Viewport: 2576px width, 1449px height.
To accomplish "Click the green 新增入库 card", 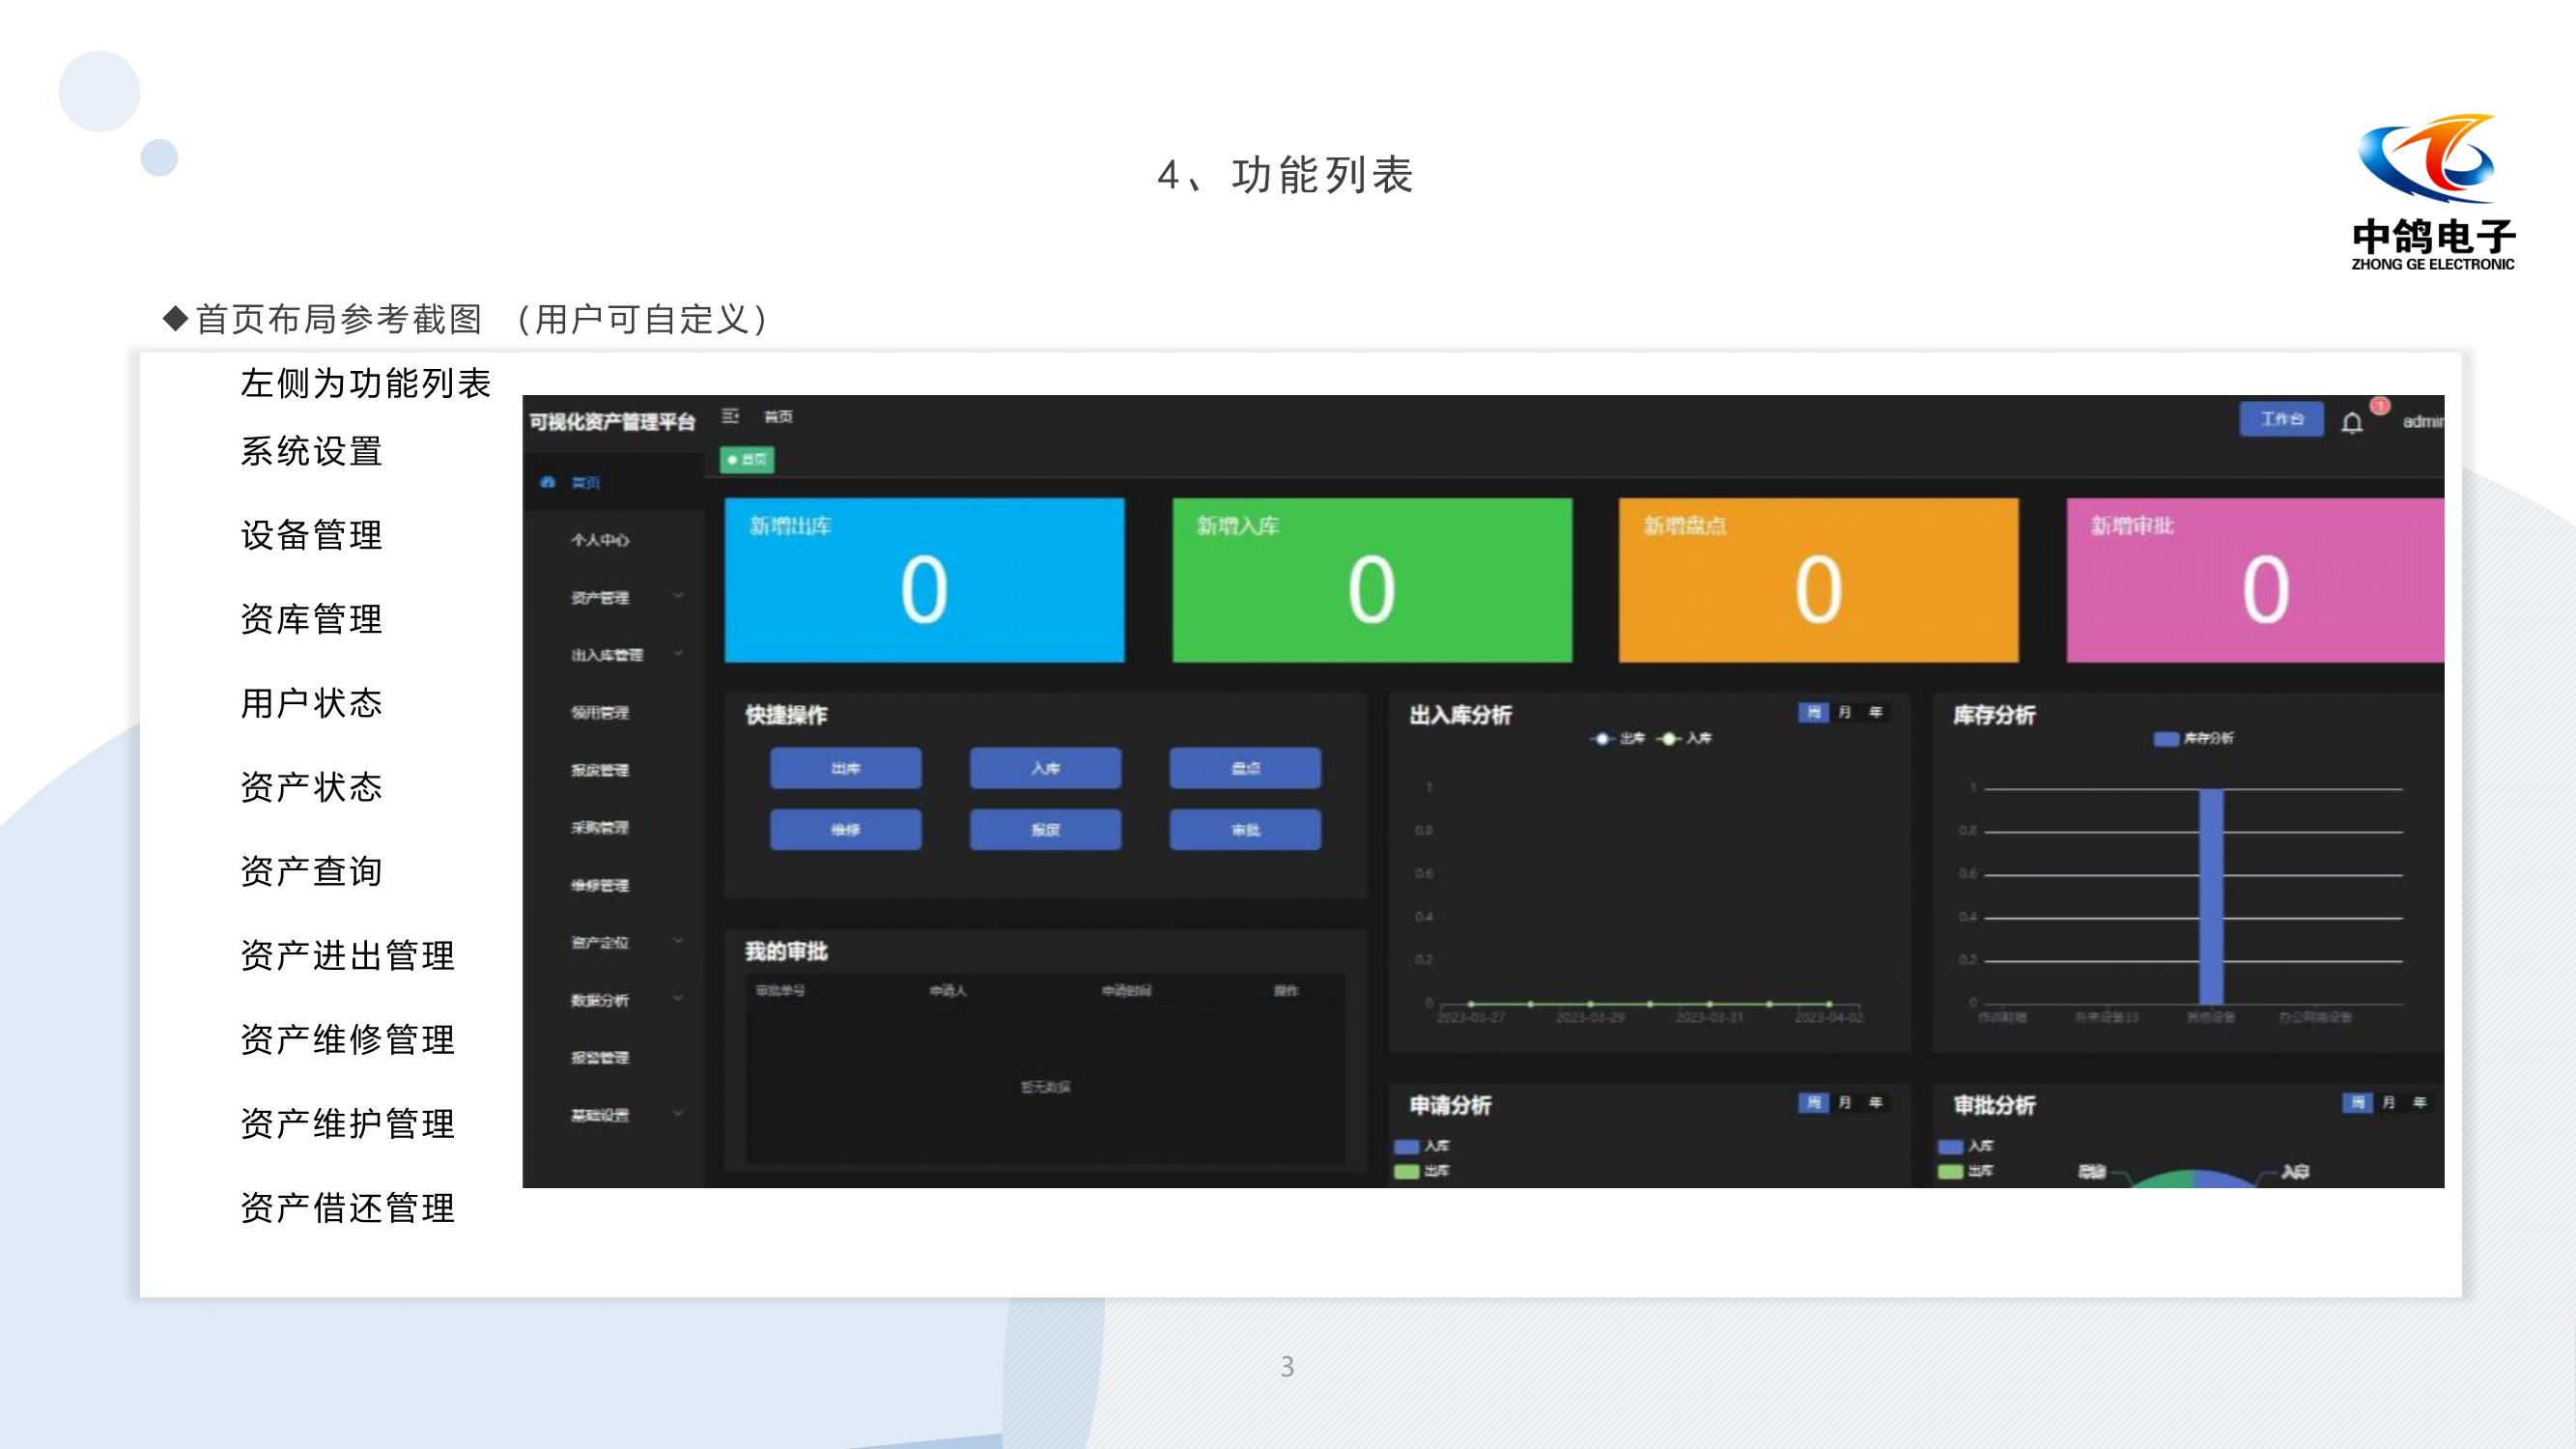I will tap(1372, 580).
